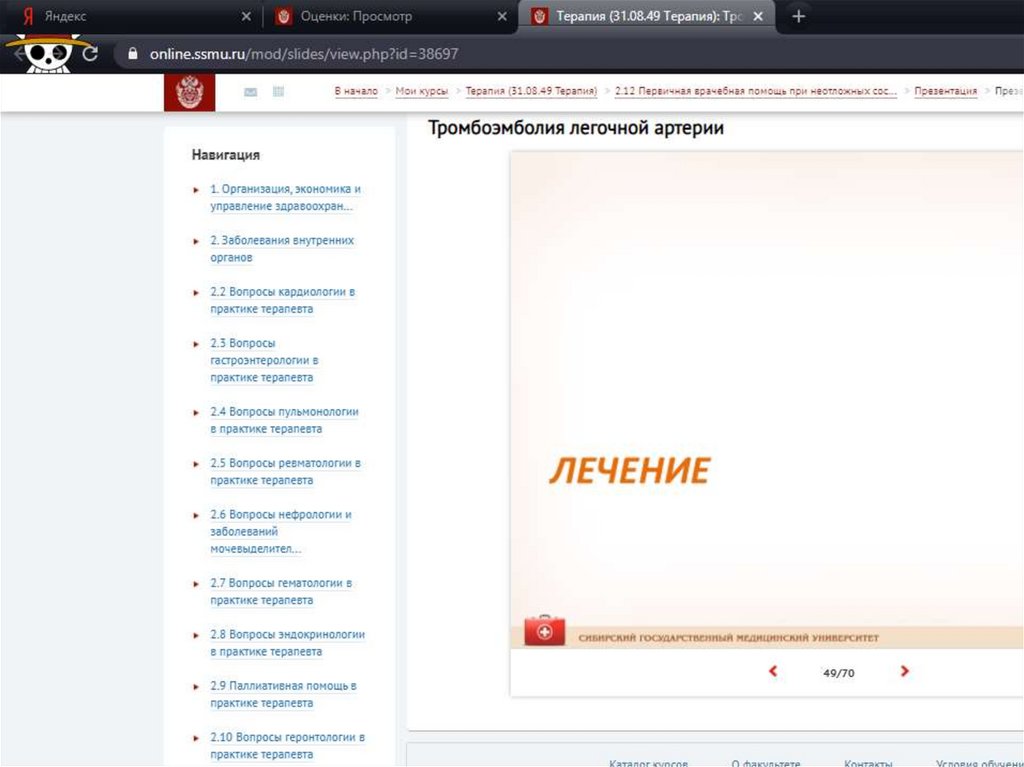Screen dimensions: 1024x767
Task: Follow the Мои курсы breadcrumb link
Action: tap(422, 91)
